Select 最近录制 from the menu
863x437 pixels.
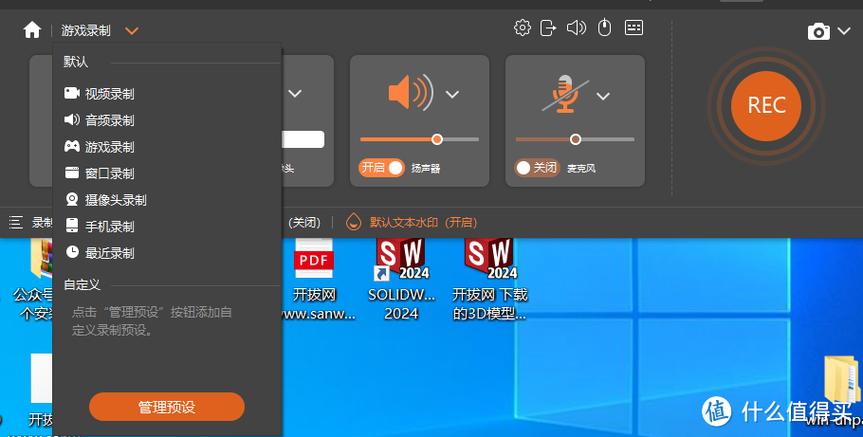tap(100, 253)
